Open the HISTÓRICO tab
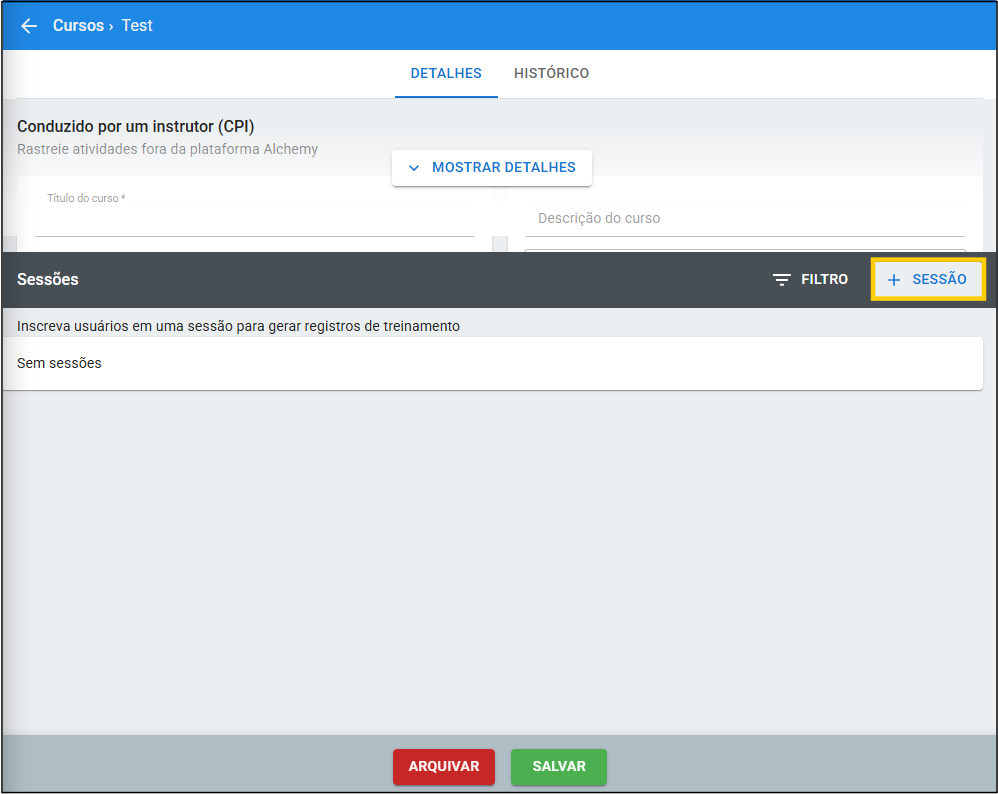The image size is (998, 794). [x=551, y=73]
